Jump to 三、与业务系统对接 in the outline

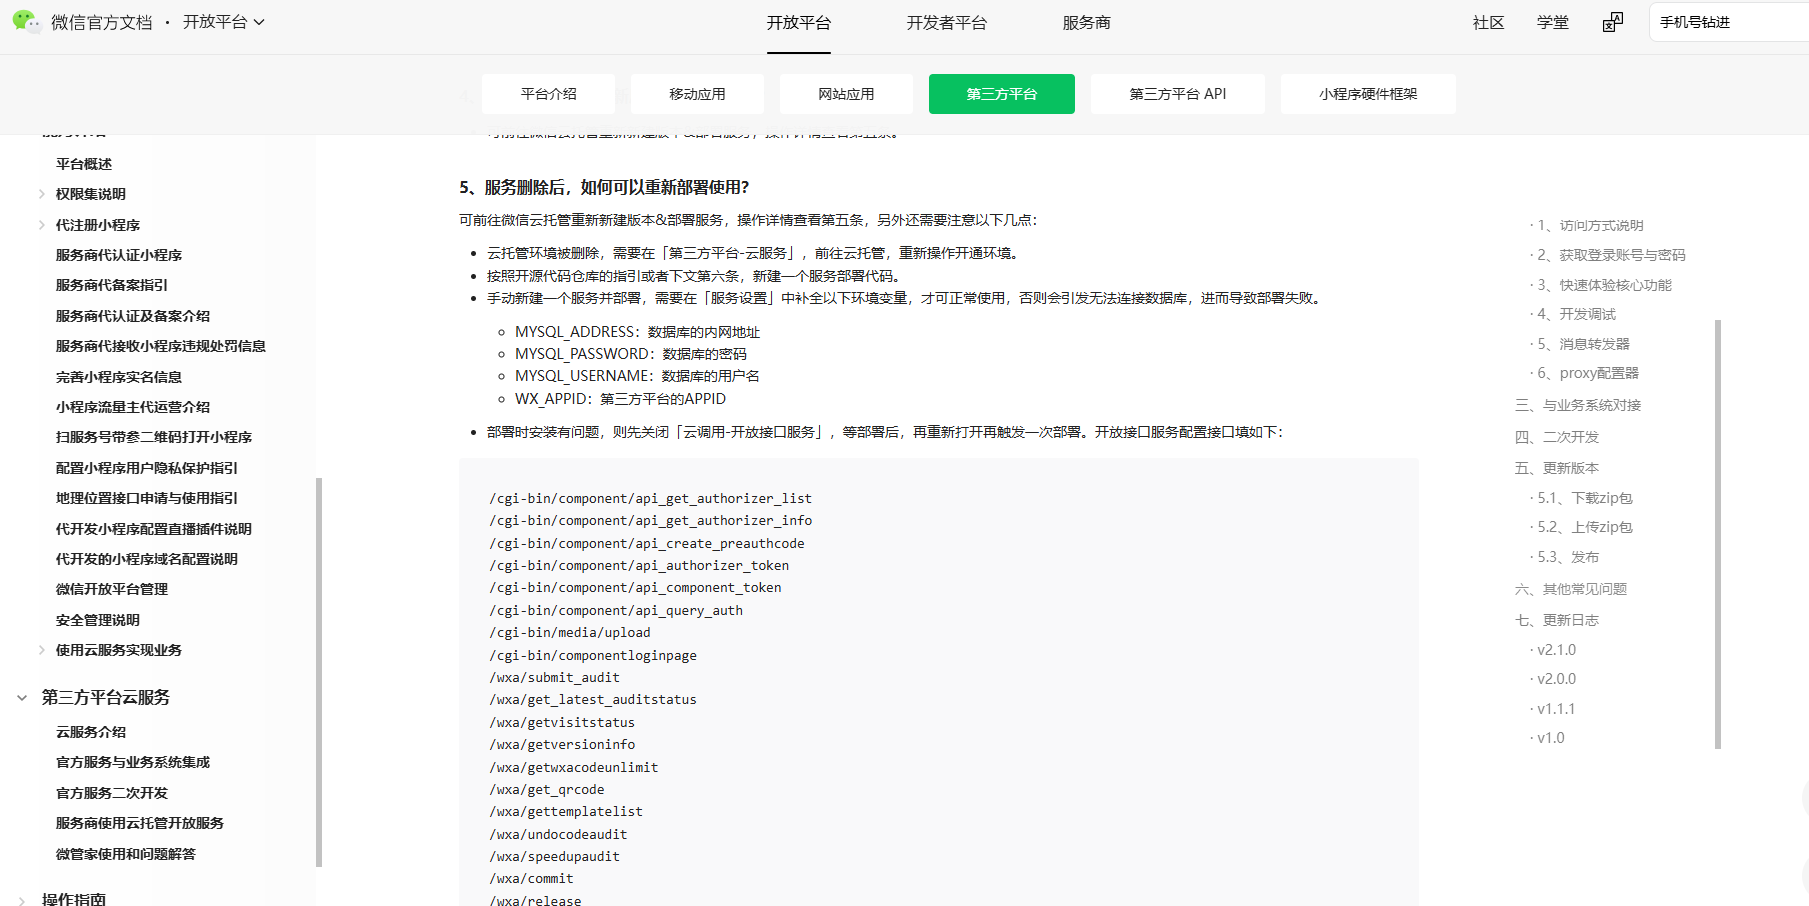(1578, 405)
